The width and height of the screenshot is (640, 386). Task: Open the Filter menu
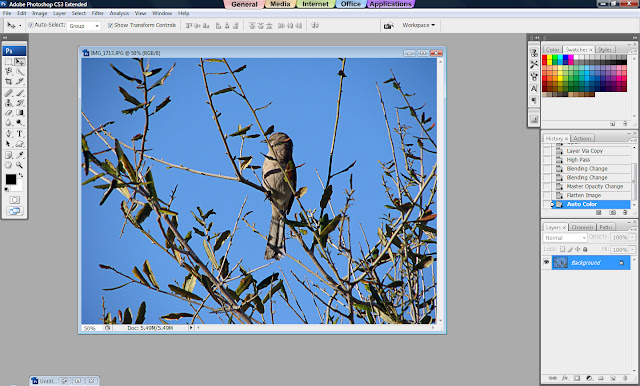(x=97, y=13)
